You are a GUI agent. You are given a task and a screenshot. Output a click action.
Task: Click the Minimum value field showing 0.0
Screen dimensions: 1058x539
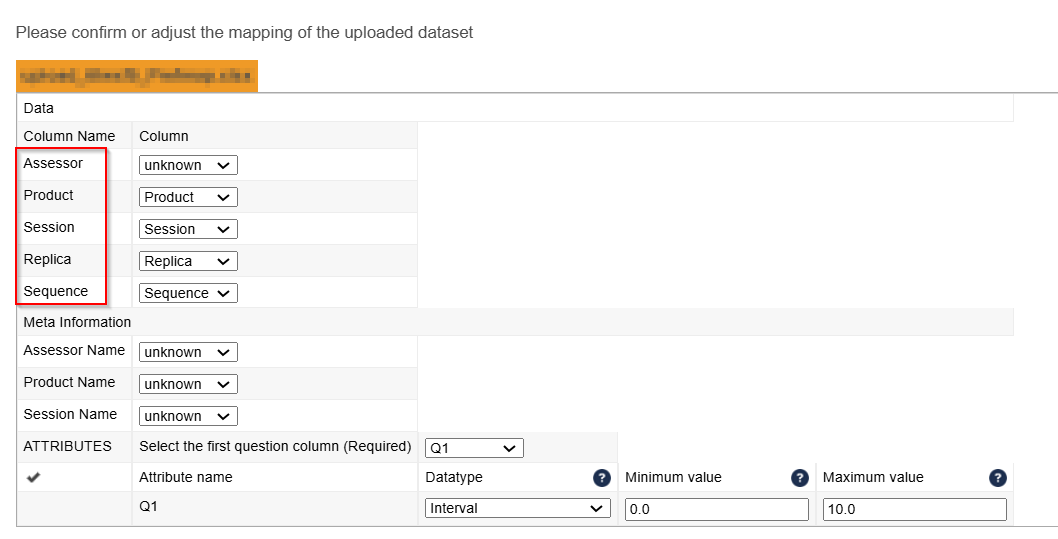(x=716, y=509)
